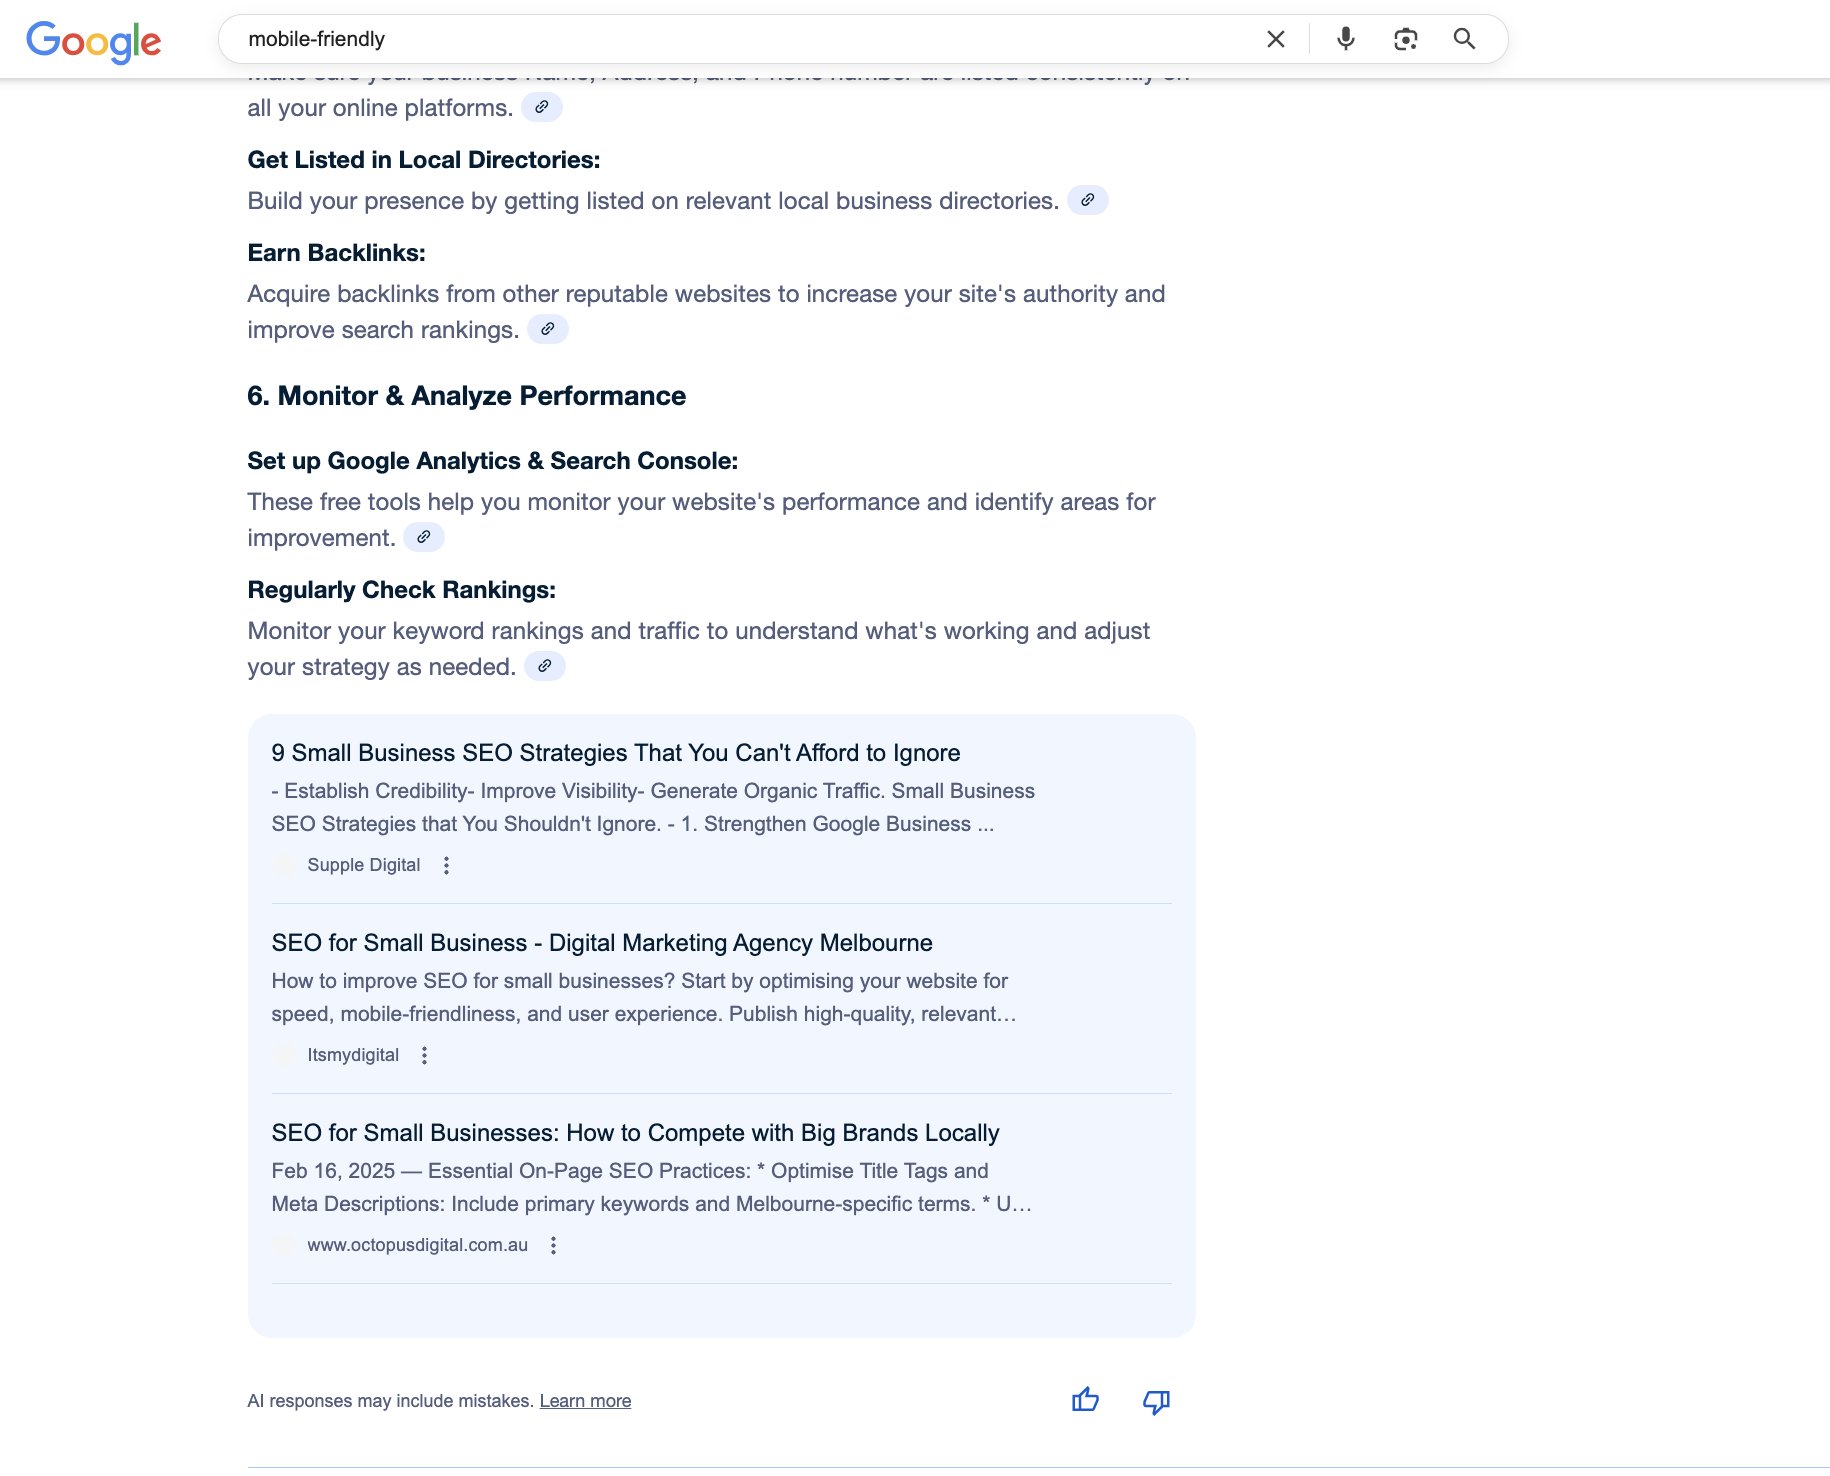
Task: Click in the 'mobile-friendly' search field
Action: click(x=740, y=39)
